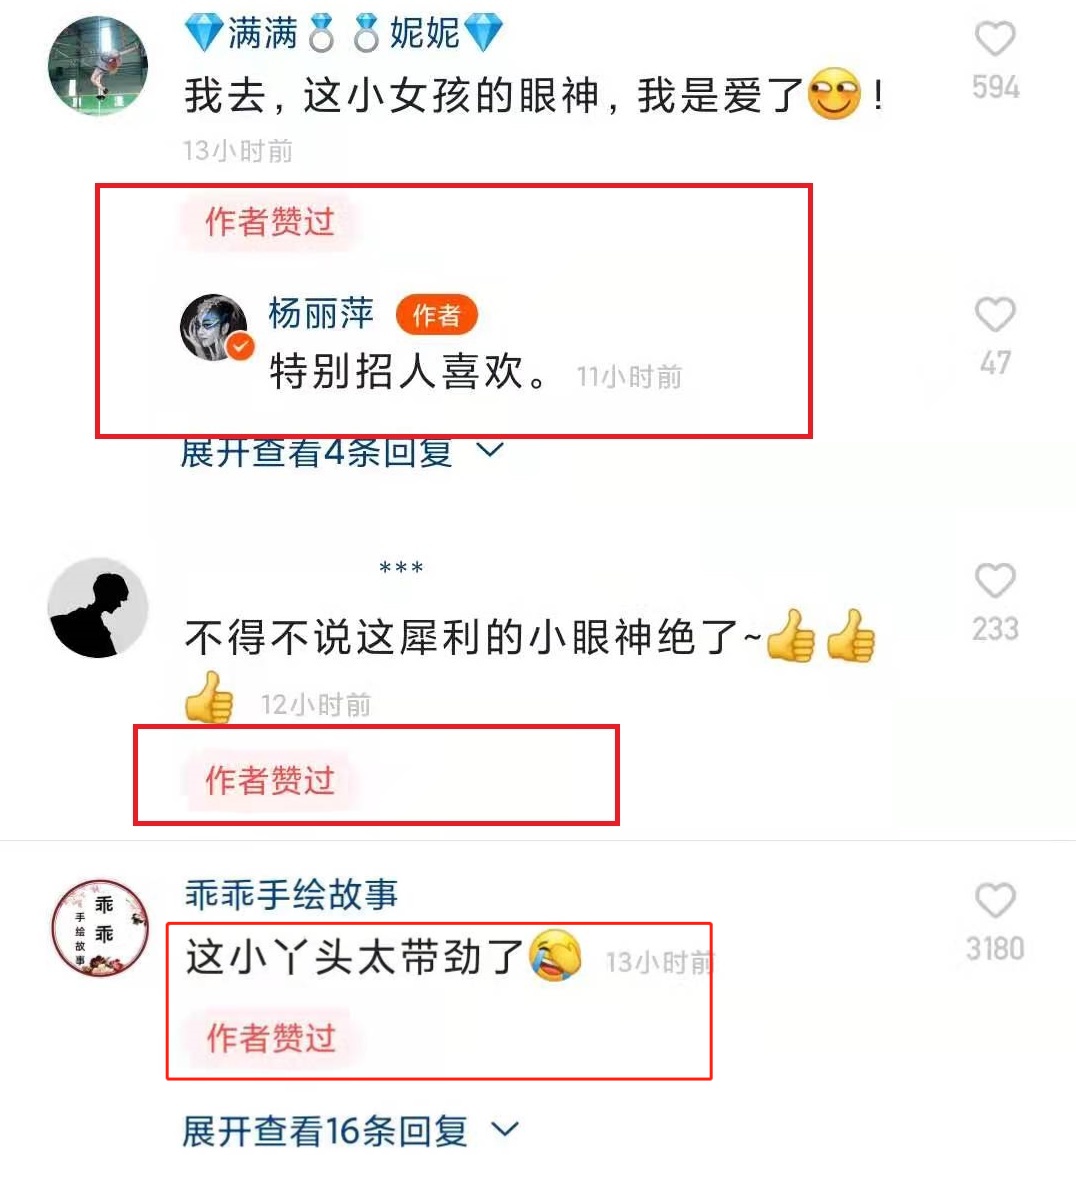Like 杨丽萍's author reply
Screen dimensions: 1076x1201
coord(995,315)
